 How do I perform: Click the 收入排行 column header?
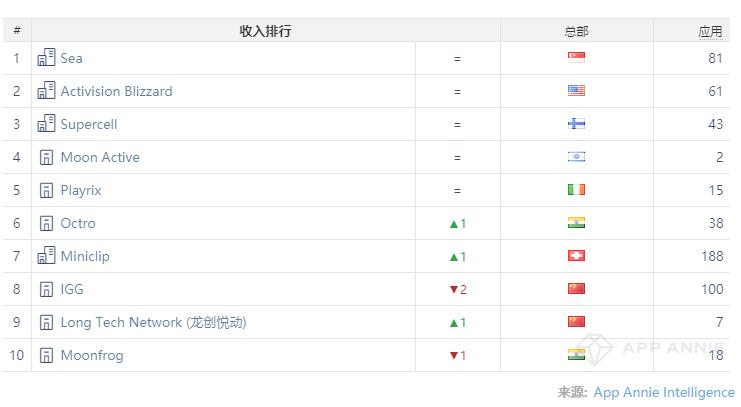point(265,31)
